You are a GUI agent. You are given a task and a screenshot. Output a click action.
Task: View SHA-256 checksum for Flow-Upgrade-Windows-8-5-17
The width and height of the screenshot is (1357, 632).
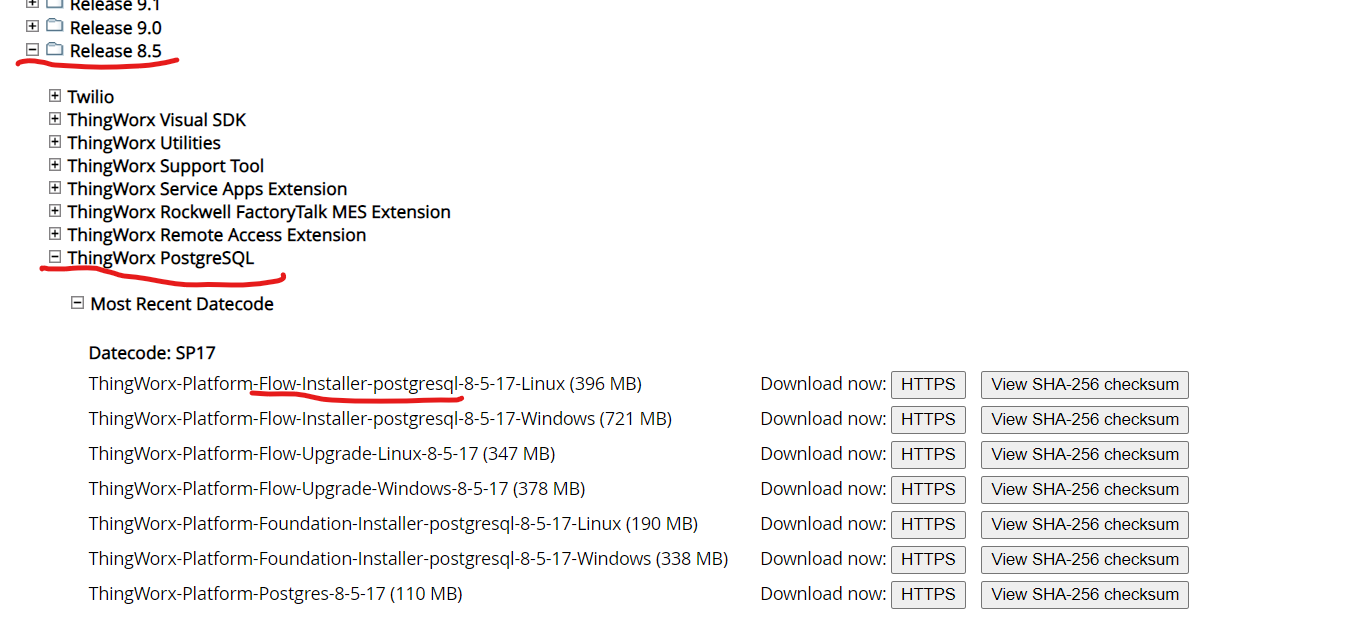click(1084, 489)
